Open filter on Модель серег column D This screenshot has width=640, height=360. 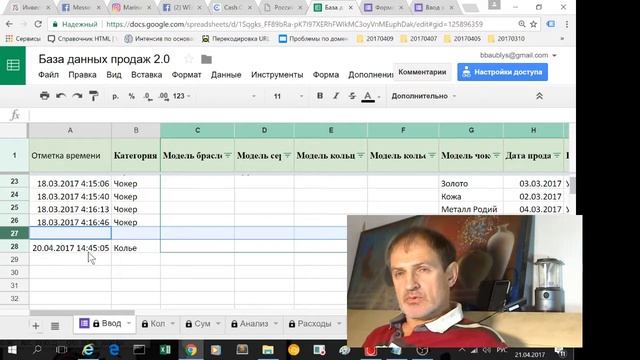pos(287,156)
